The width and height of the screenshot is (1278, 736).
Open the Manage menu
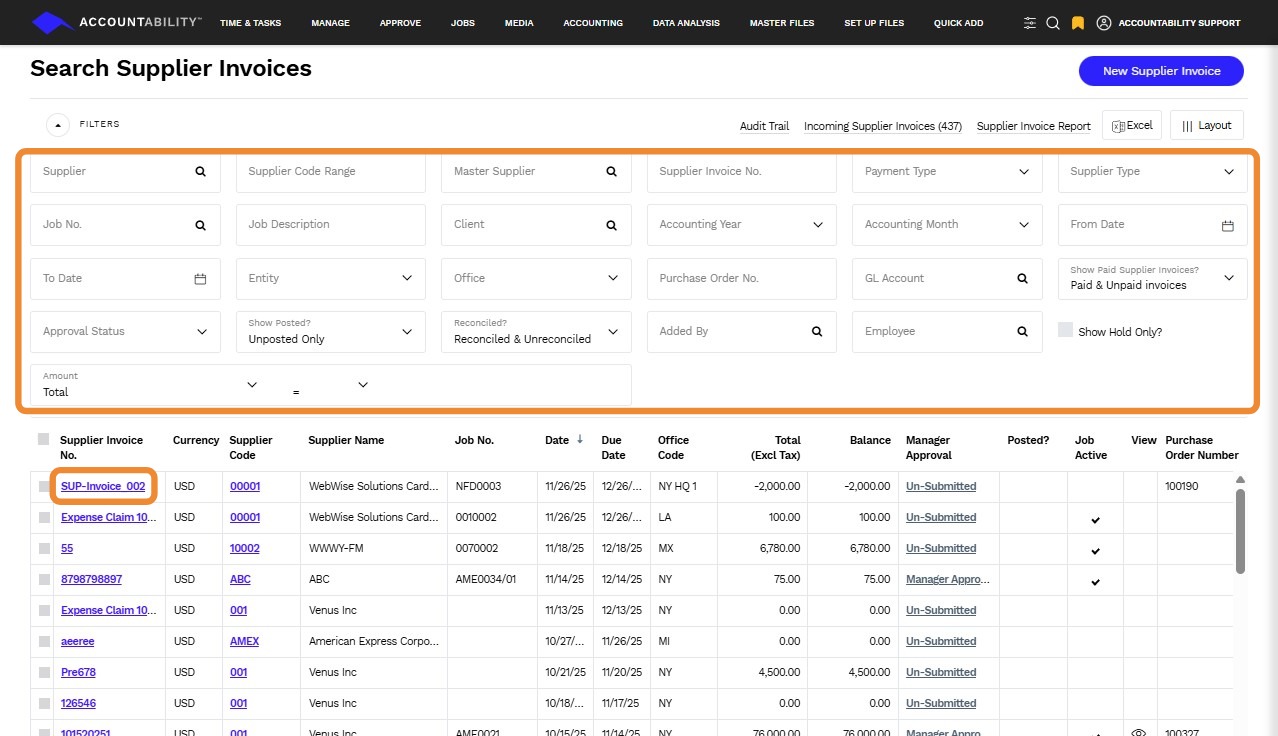[330, 23]
